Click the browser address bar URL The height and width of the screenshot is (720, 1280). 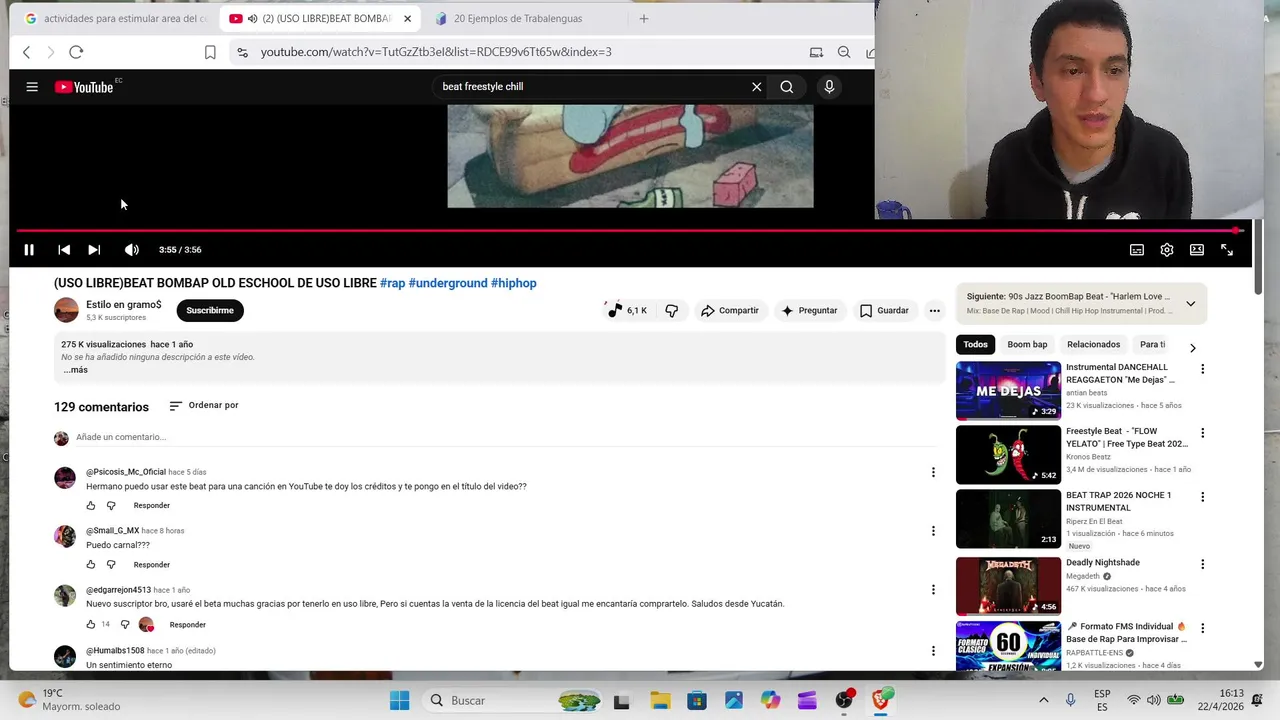(x=436, y=52)
